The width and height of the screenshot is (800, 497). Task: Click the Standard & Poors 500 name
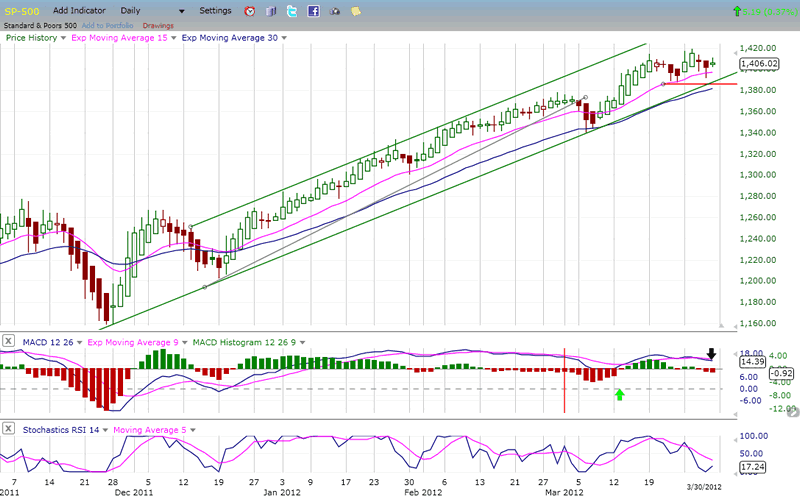click(40, 26)
